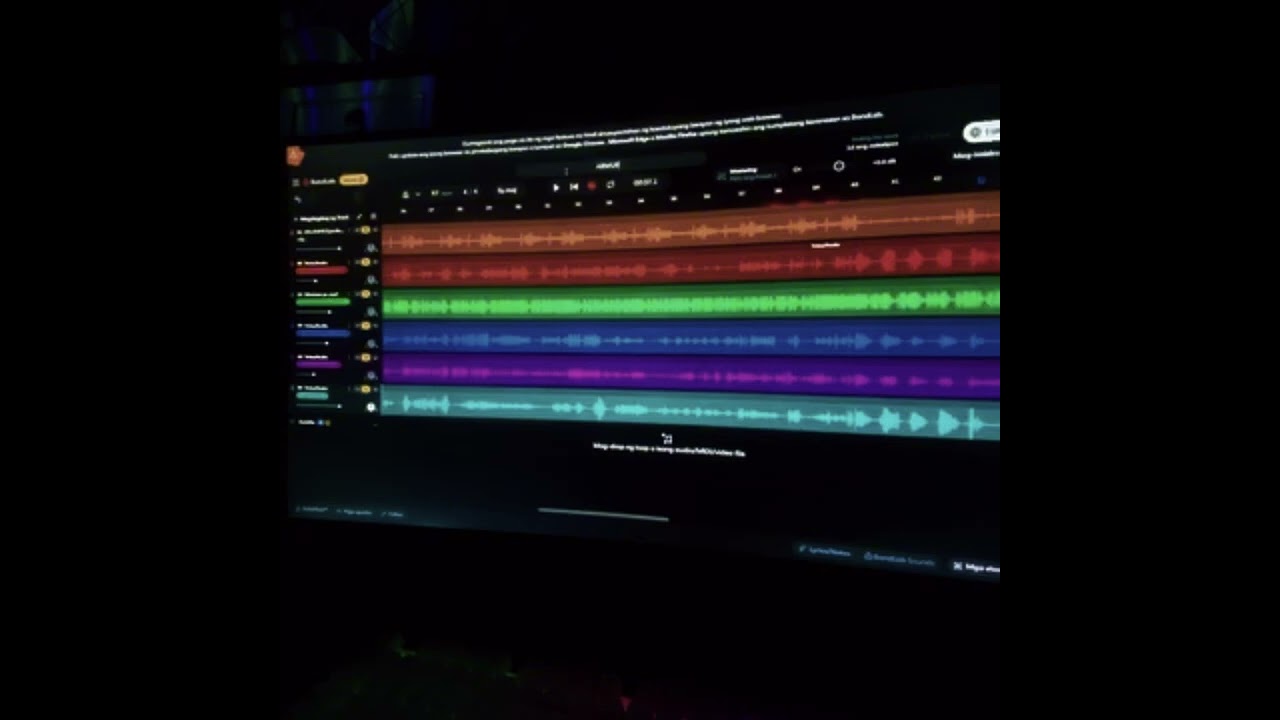The image size is (1280, 720).
Task: Toggle the yellow button on the green track
Action: click(365, 294)
